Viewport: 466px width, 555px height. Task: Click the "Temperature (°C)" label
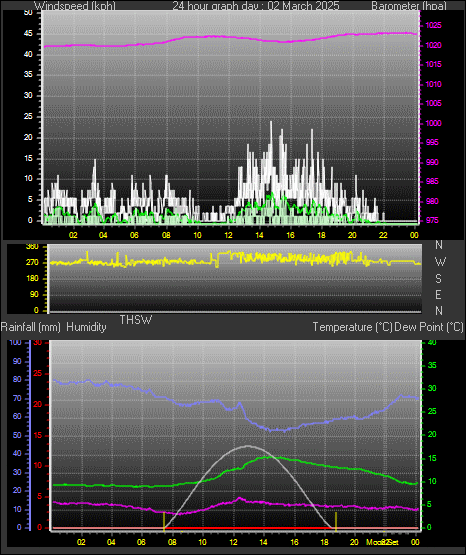click(x=352, y=327)
